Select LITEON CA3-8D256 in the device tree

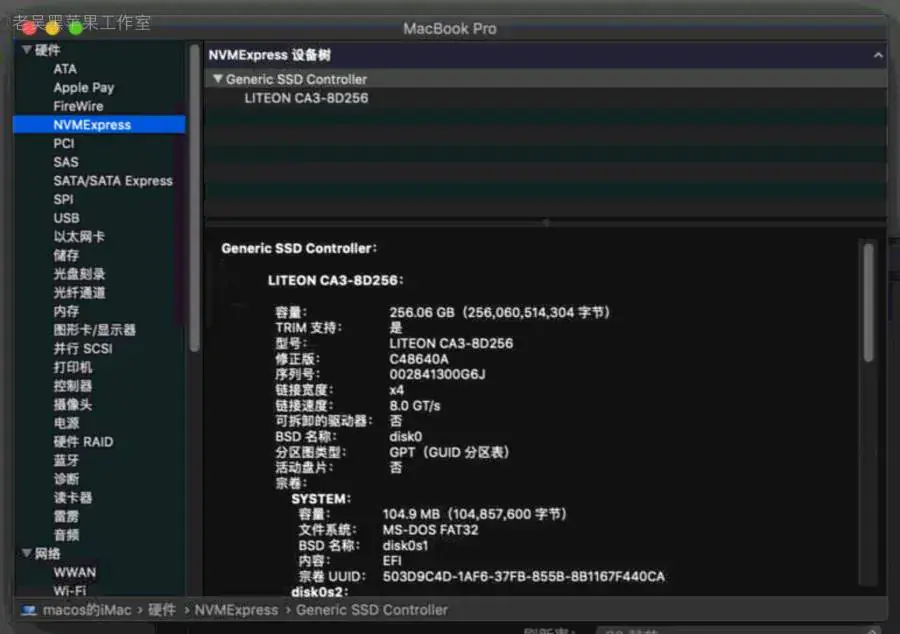307,98
